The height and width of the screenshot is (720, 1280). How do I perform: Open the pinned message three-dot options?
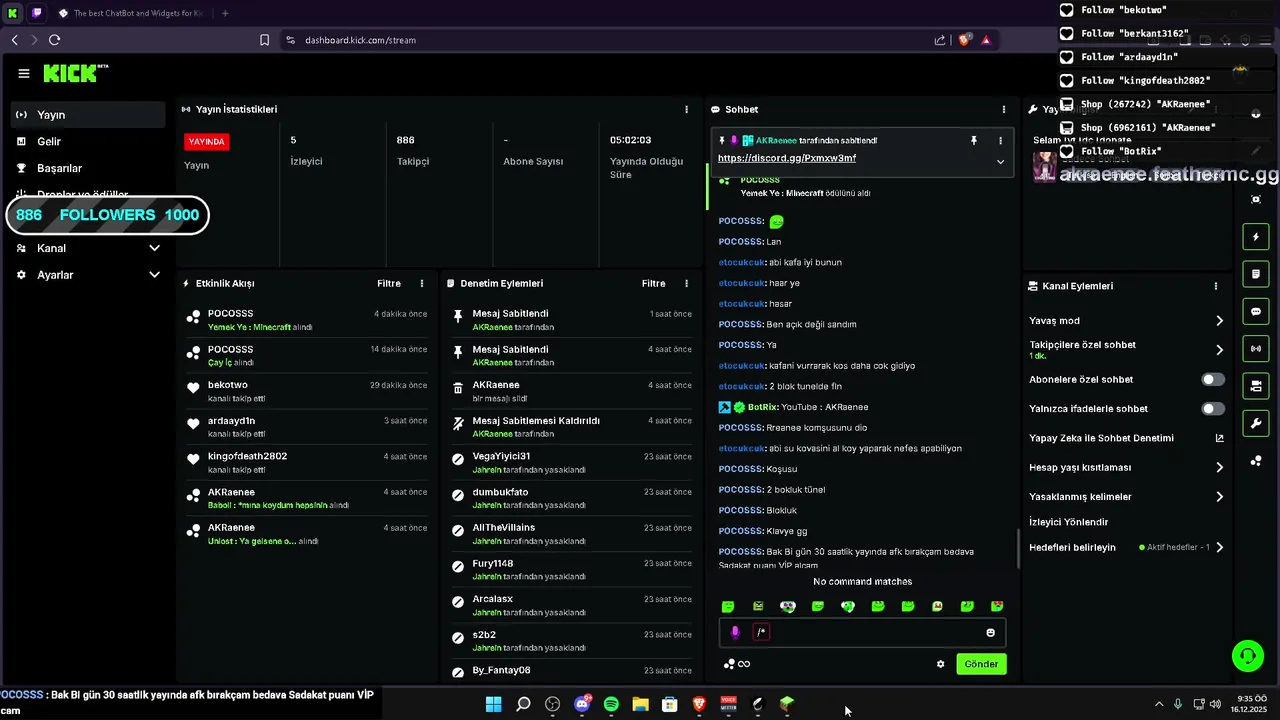(x=1000, y=141)
